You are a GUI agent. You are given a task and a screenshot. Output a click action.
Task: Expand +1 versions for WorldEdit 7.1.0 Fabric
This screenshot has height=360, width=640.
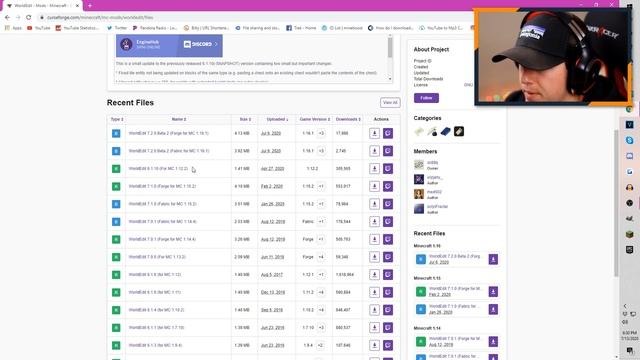click(x=321, y=204)
